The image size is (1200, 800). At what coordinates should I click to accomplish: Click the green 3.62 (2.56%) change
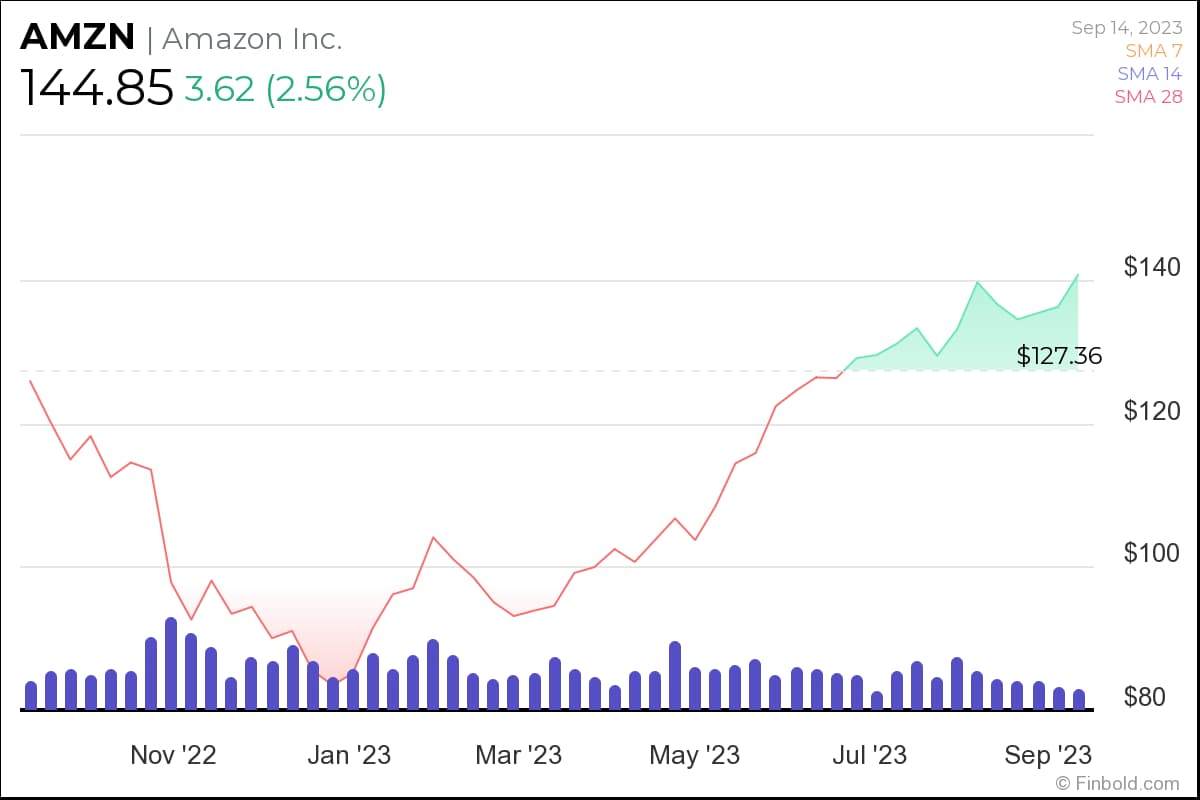pos(285,89)
